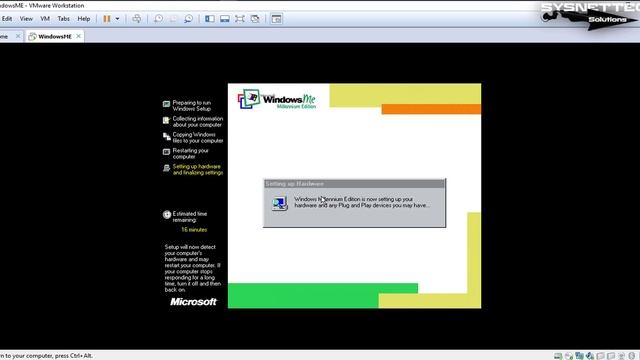Open the Edit menu
Image resolution: width=640 pixels, height=360 pixels.
pyautogui.click(x=7, y=19)
